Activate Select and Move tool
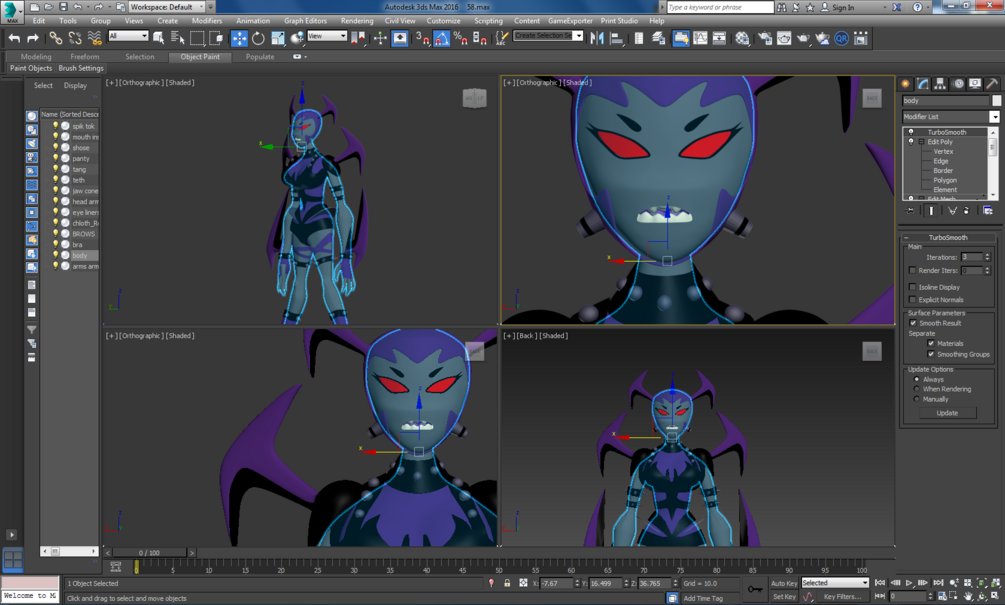 (x=239, y=38)
